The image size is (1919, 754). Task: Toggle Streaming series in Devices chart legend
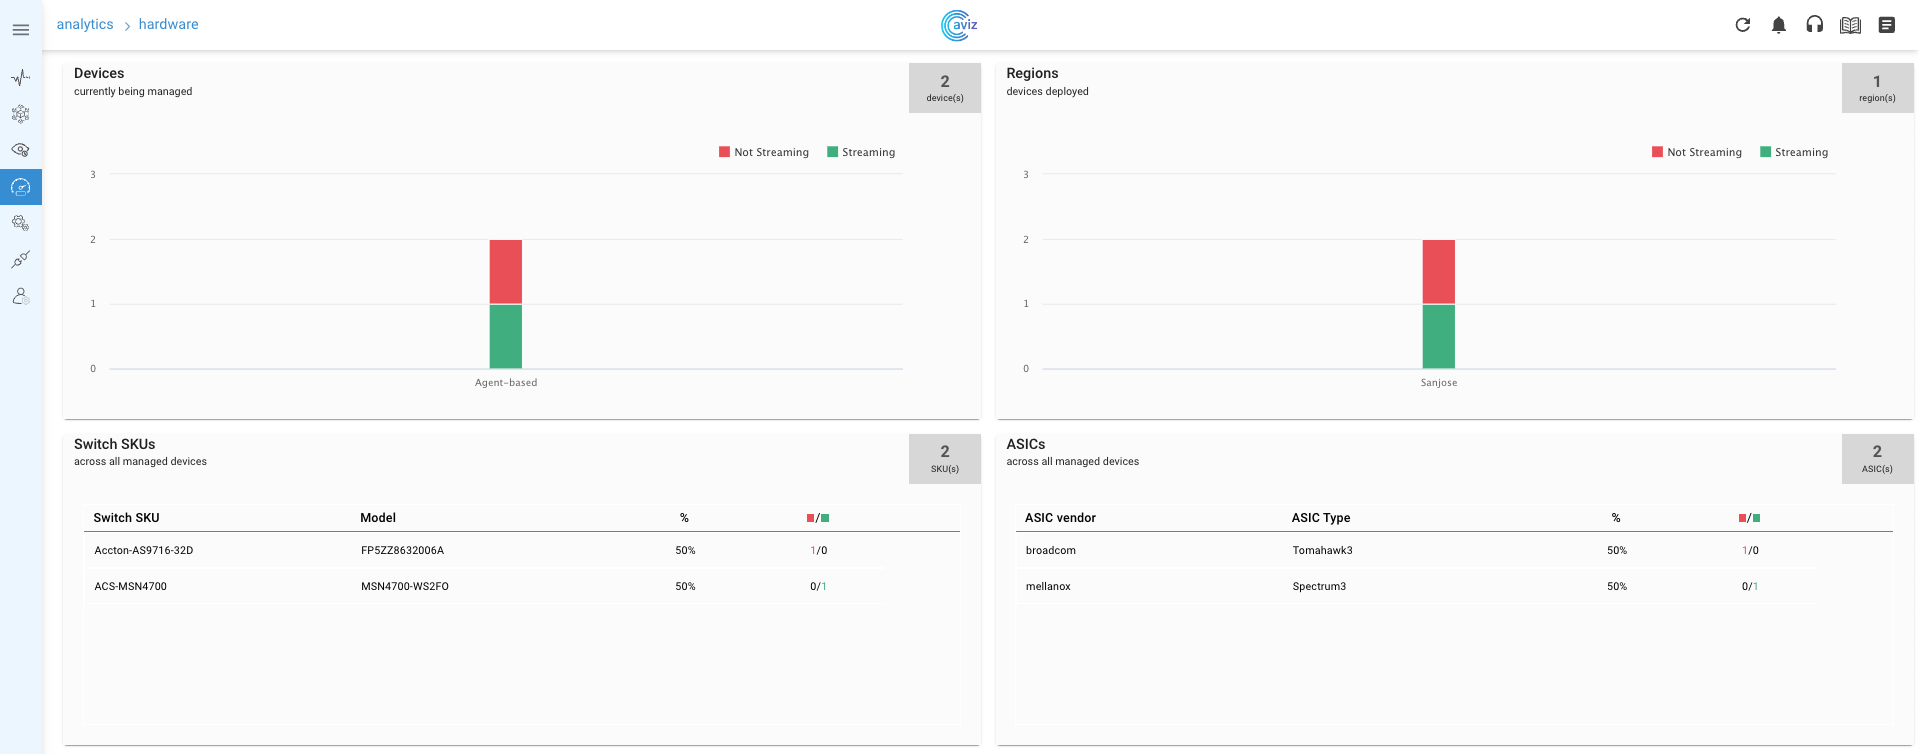tap(861, 152)
